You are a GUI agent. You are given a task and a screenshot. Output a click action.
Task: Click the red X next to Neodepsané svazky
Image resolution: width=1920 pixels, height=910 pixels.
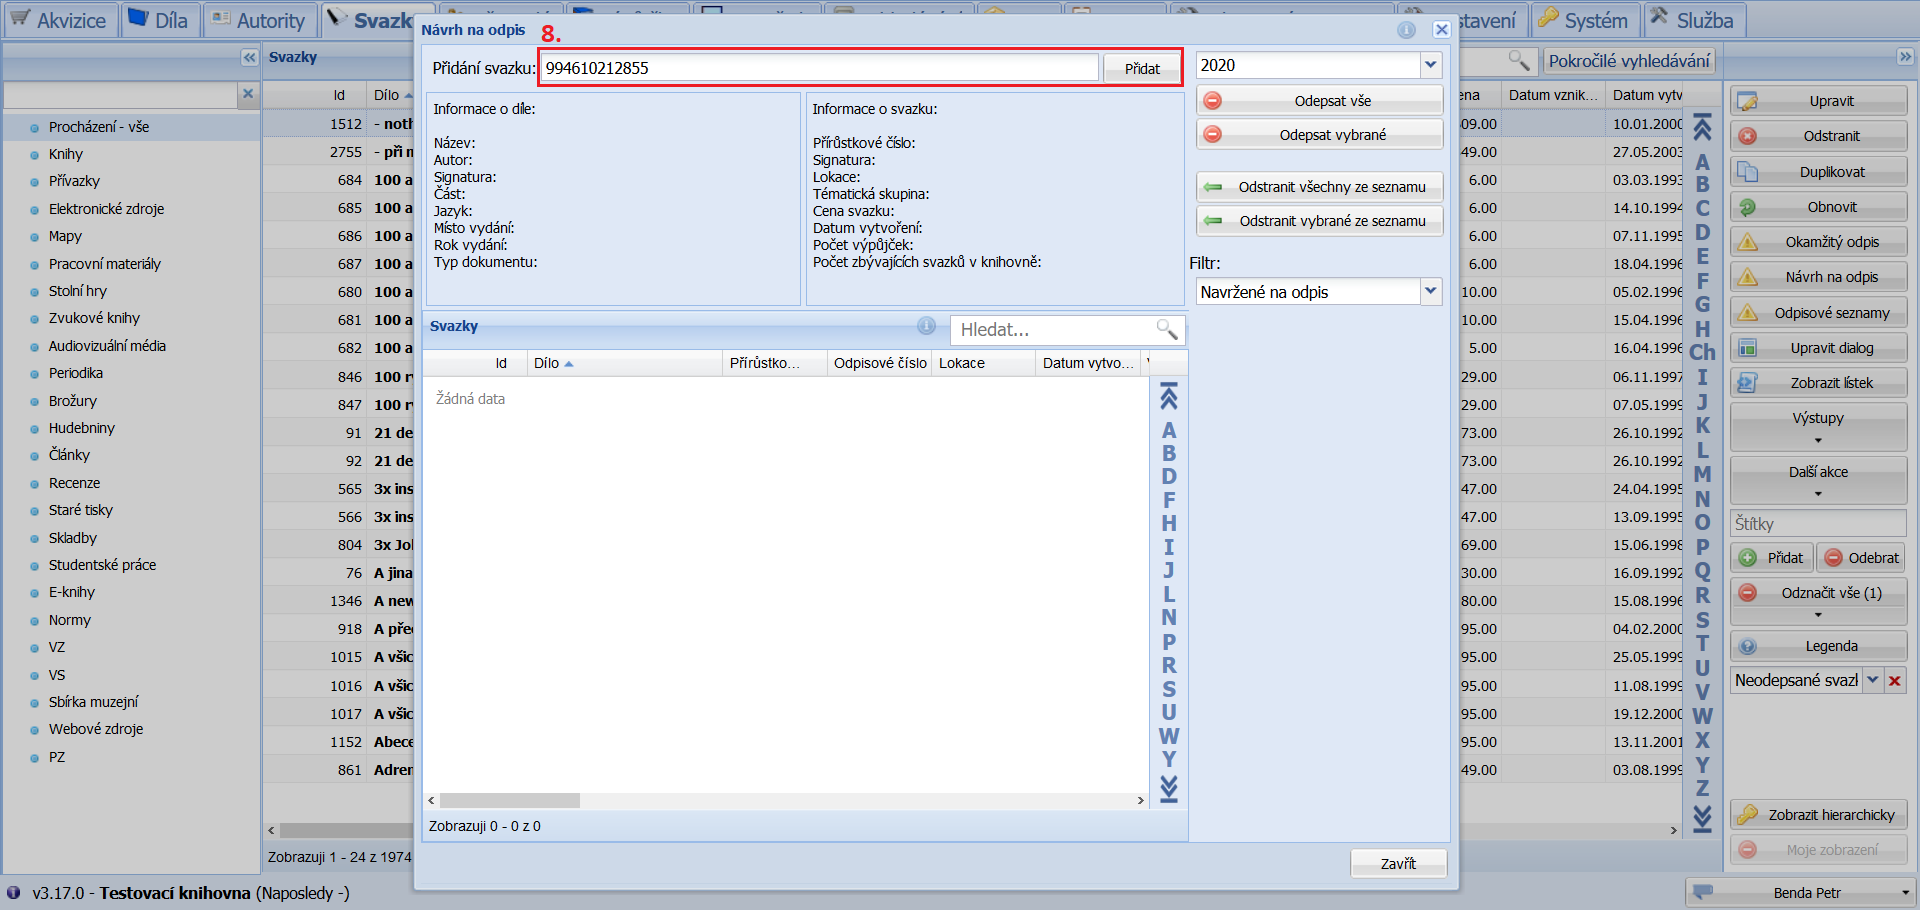click(x=1894, y=680)
